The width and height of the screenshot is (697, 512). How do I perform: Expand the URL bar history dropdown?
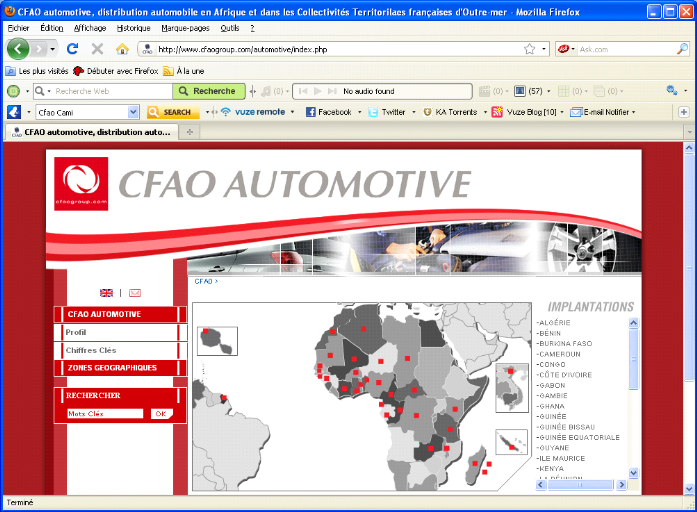(x=544, y=49)
